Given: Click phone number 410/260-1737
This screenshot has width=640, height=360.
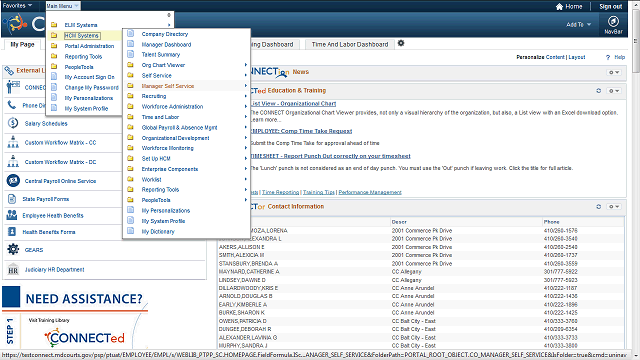Looking at the screenshot, I should (x=560, y=255).
